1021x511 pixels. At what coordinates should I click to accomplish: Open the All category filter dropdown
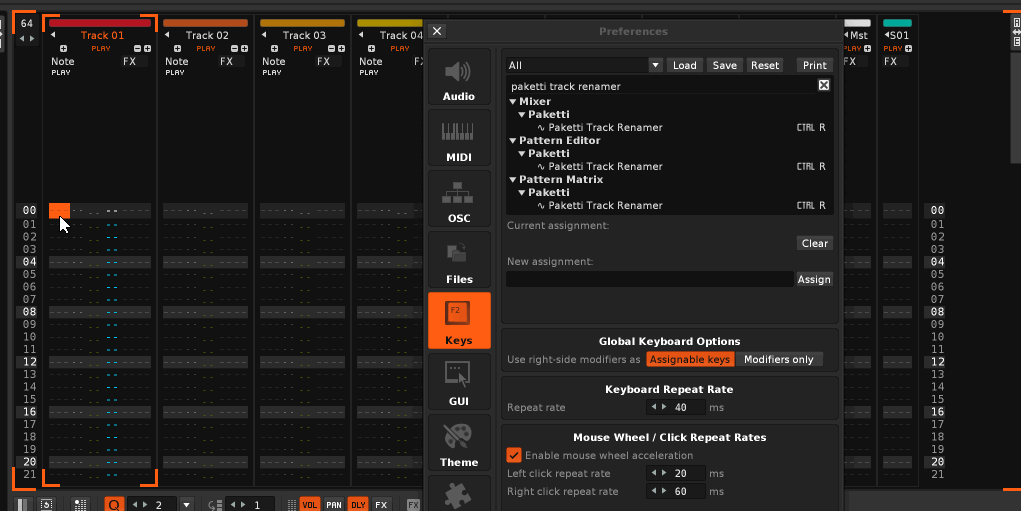(656, 65)
